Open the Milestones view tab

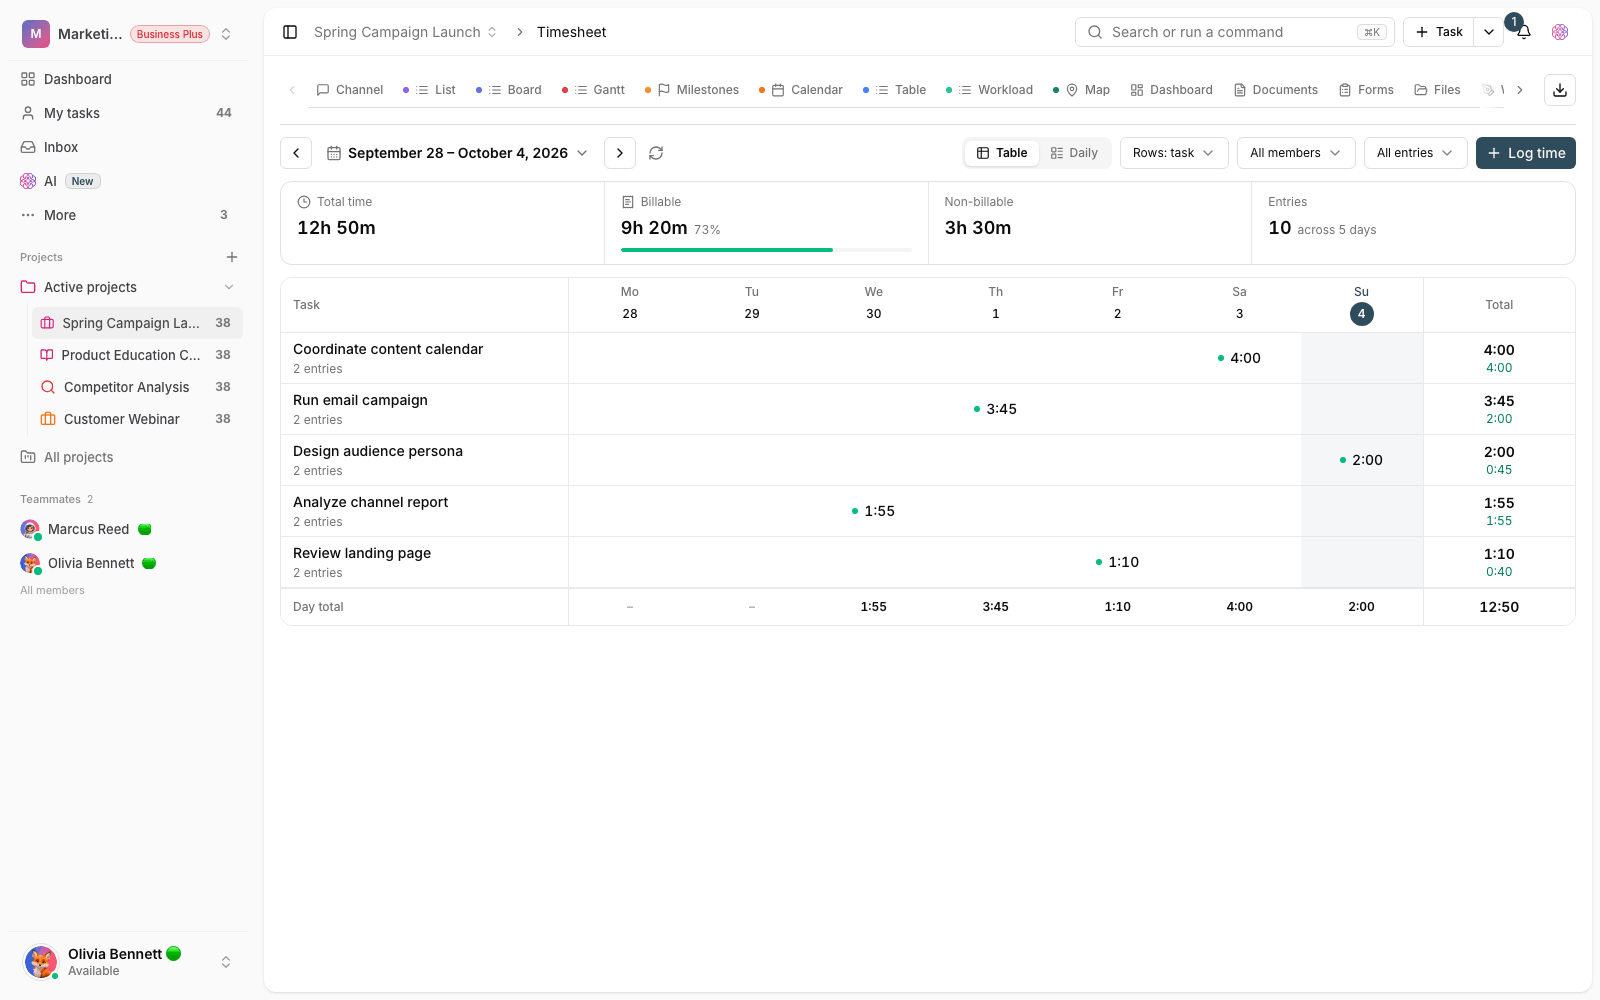coord(692,90)
